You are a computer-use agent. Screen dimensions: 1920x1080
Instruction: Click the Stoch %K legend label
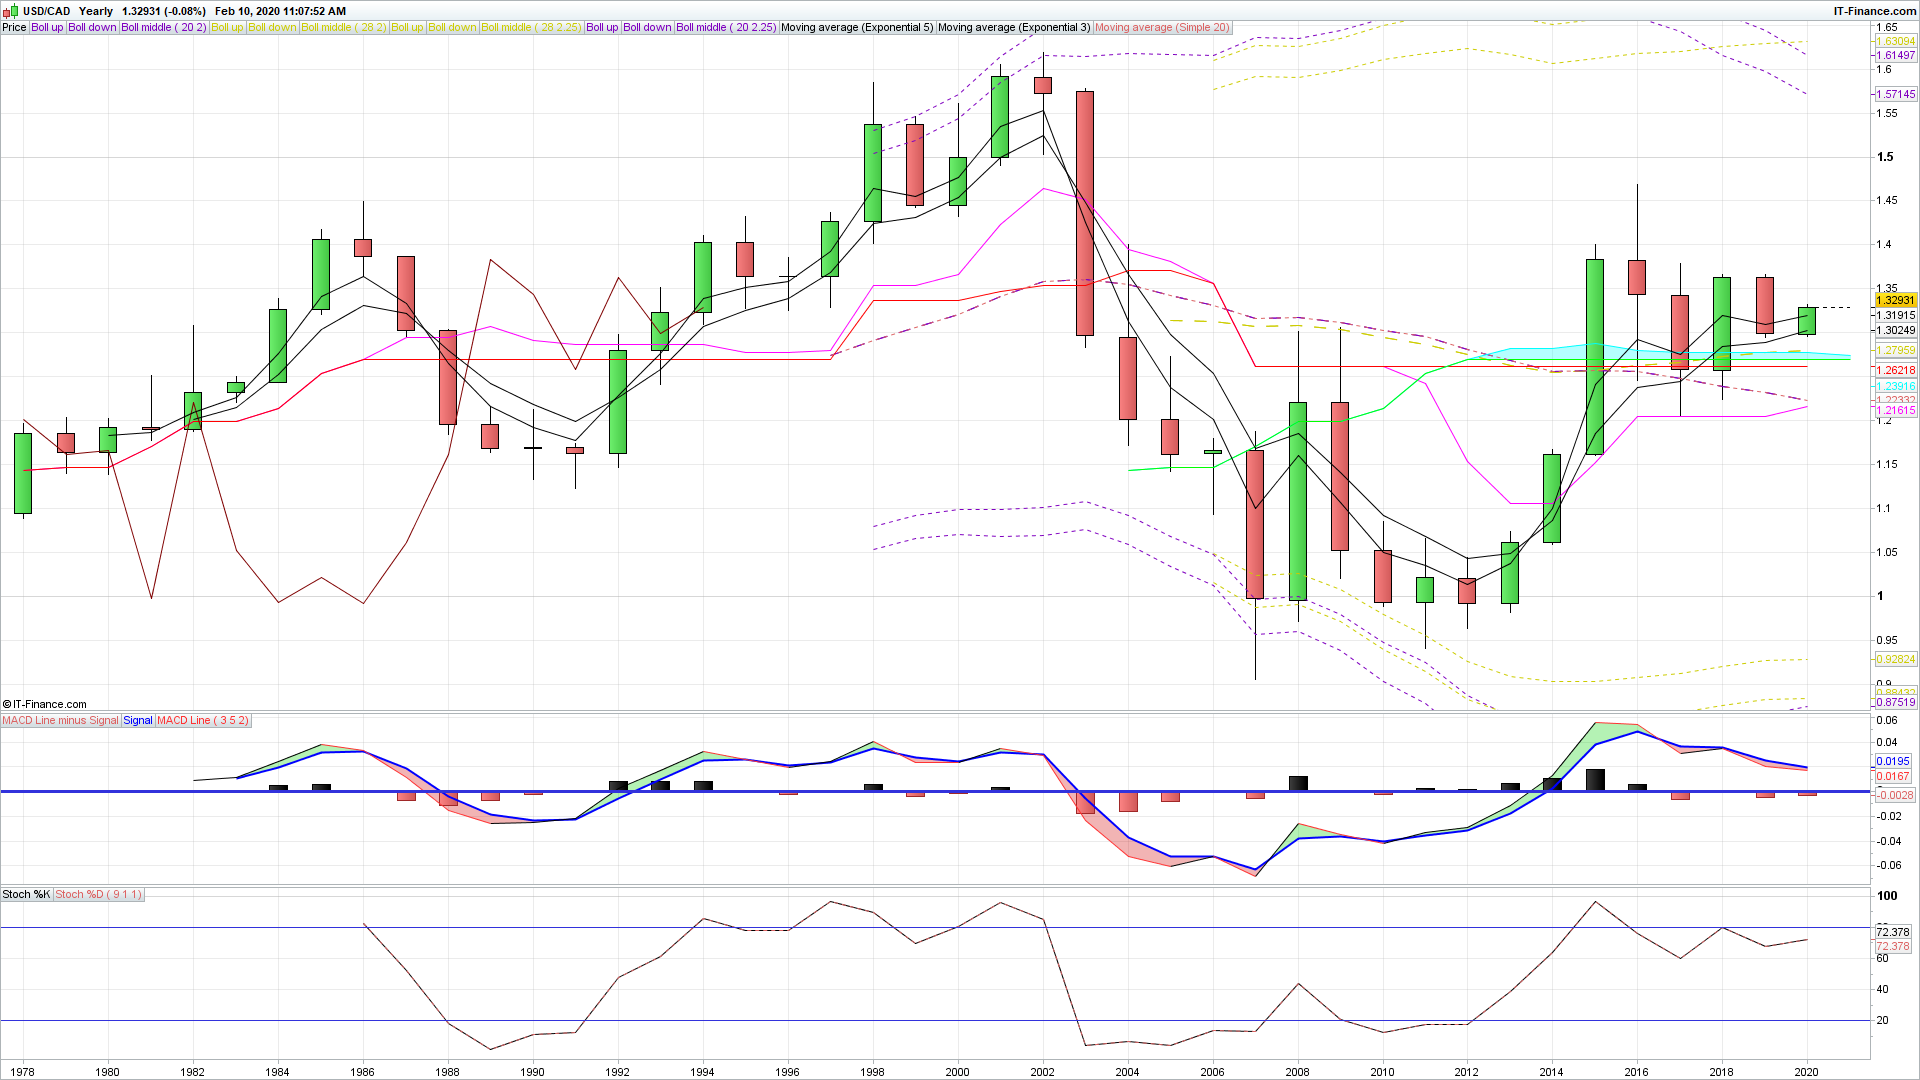[26, 894]
